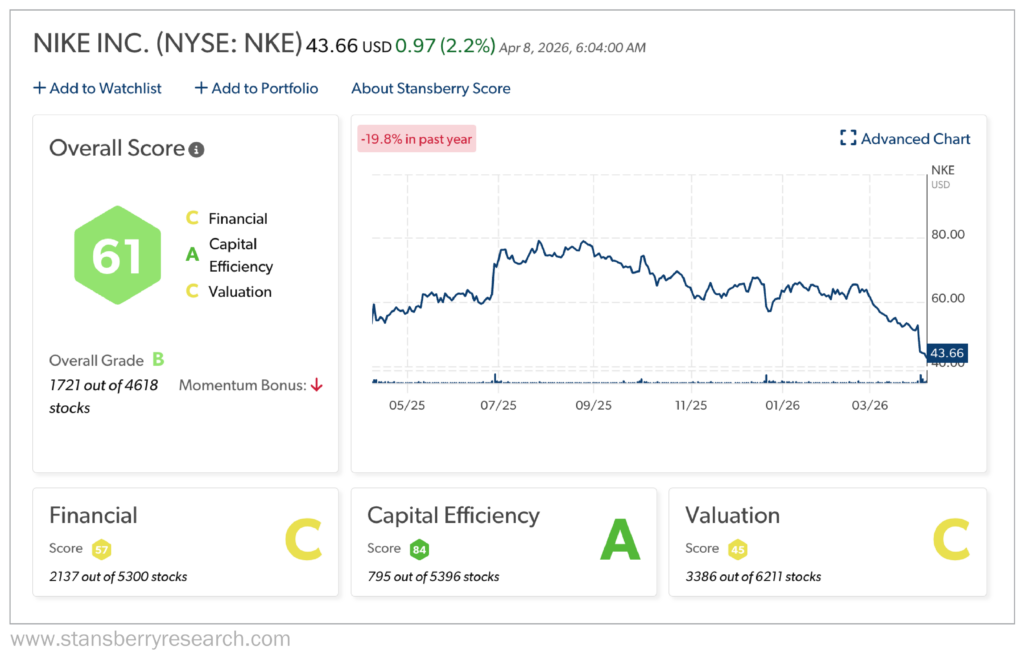Click the Overall Grade B letter
Viewport: 1024px width, 656px height.
157,360
